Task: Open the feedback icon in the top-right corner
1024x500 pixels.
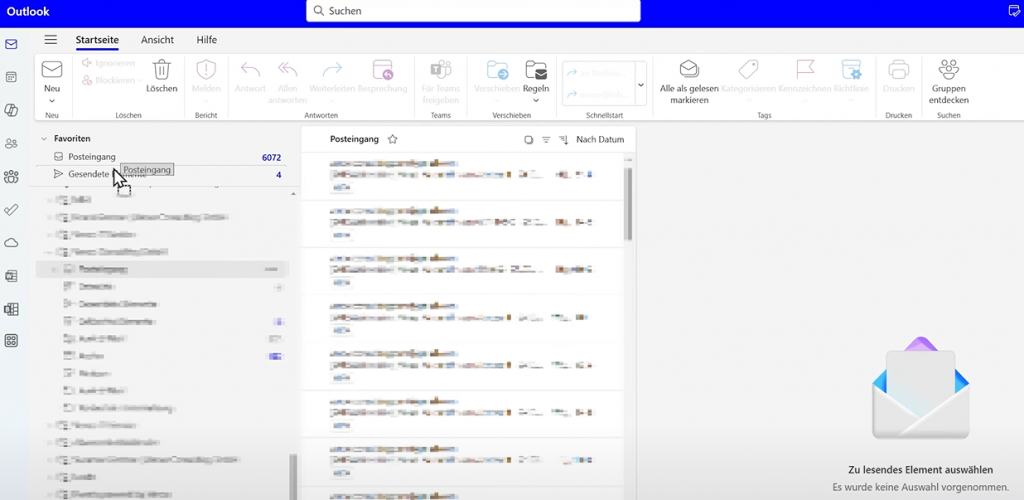Action: coord(1014,10)
